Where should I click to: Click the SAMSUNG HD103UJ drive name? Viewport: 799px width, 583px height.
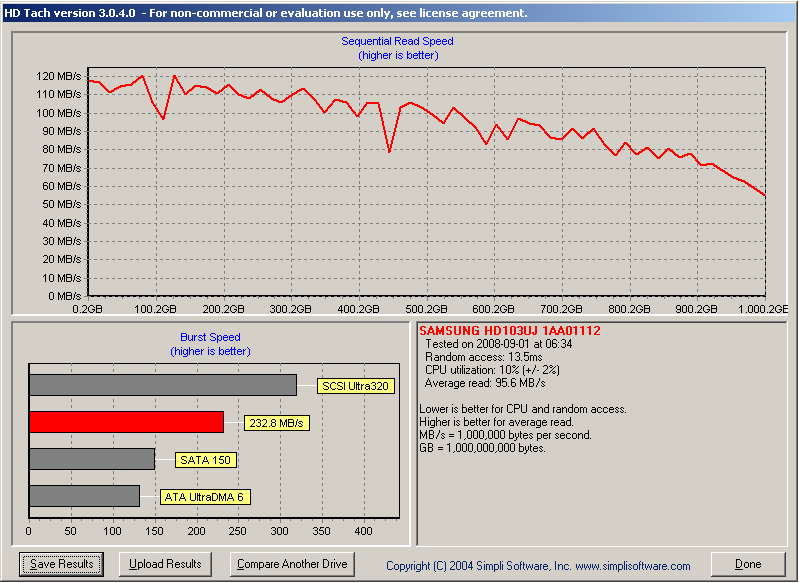click(510, 330)
